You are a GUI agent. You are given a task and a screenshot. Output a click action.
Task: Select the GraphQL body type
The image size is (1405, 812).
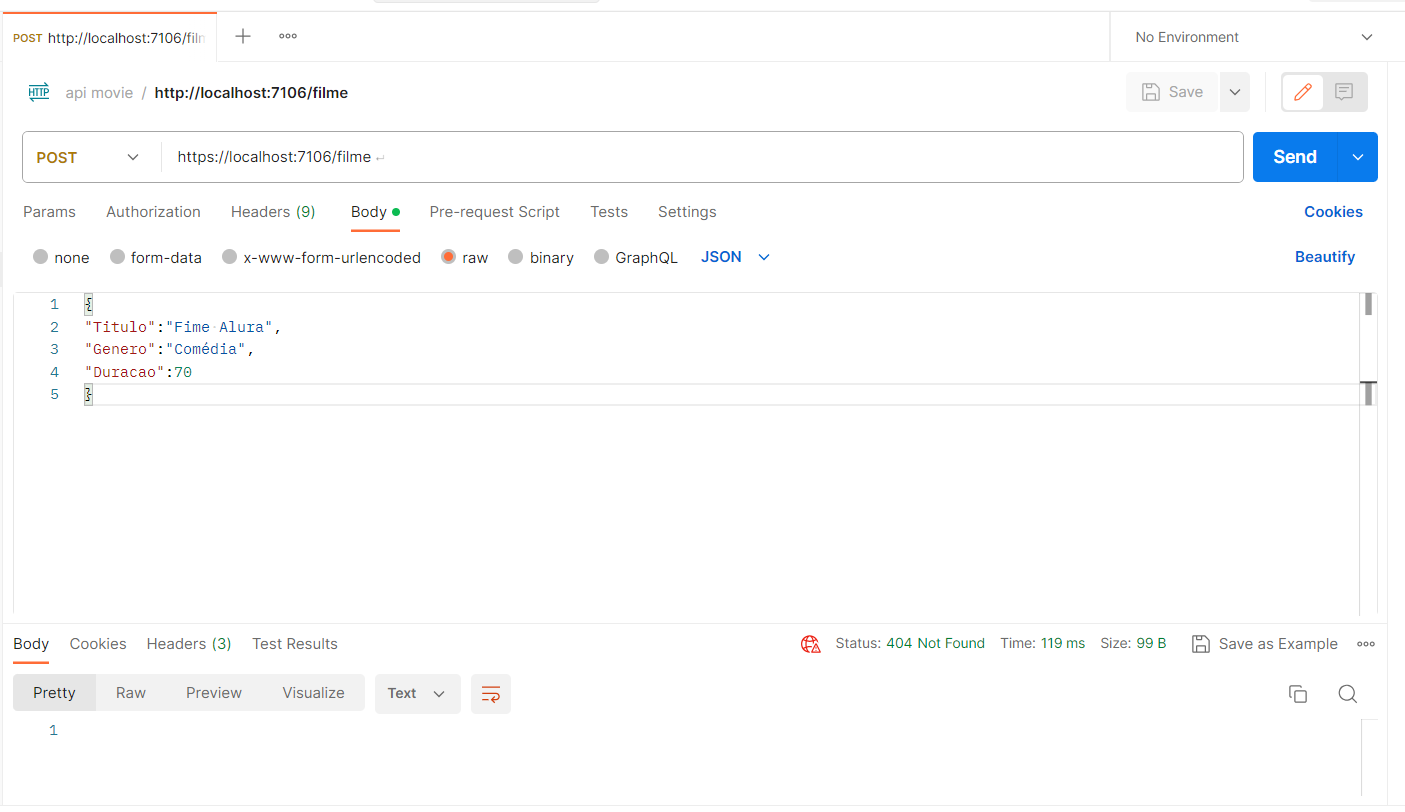click(x=636, y=257)
